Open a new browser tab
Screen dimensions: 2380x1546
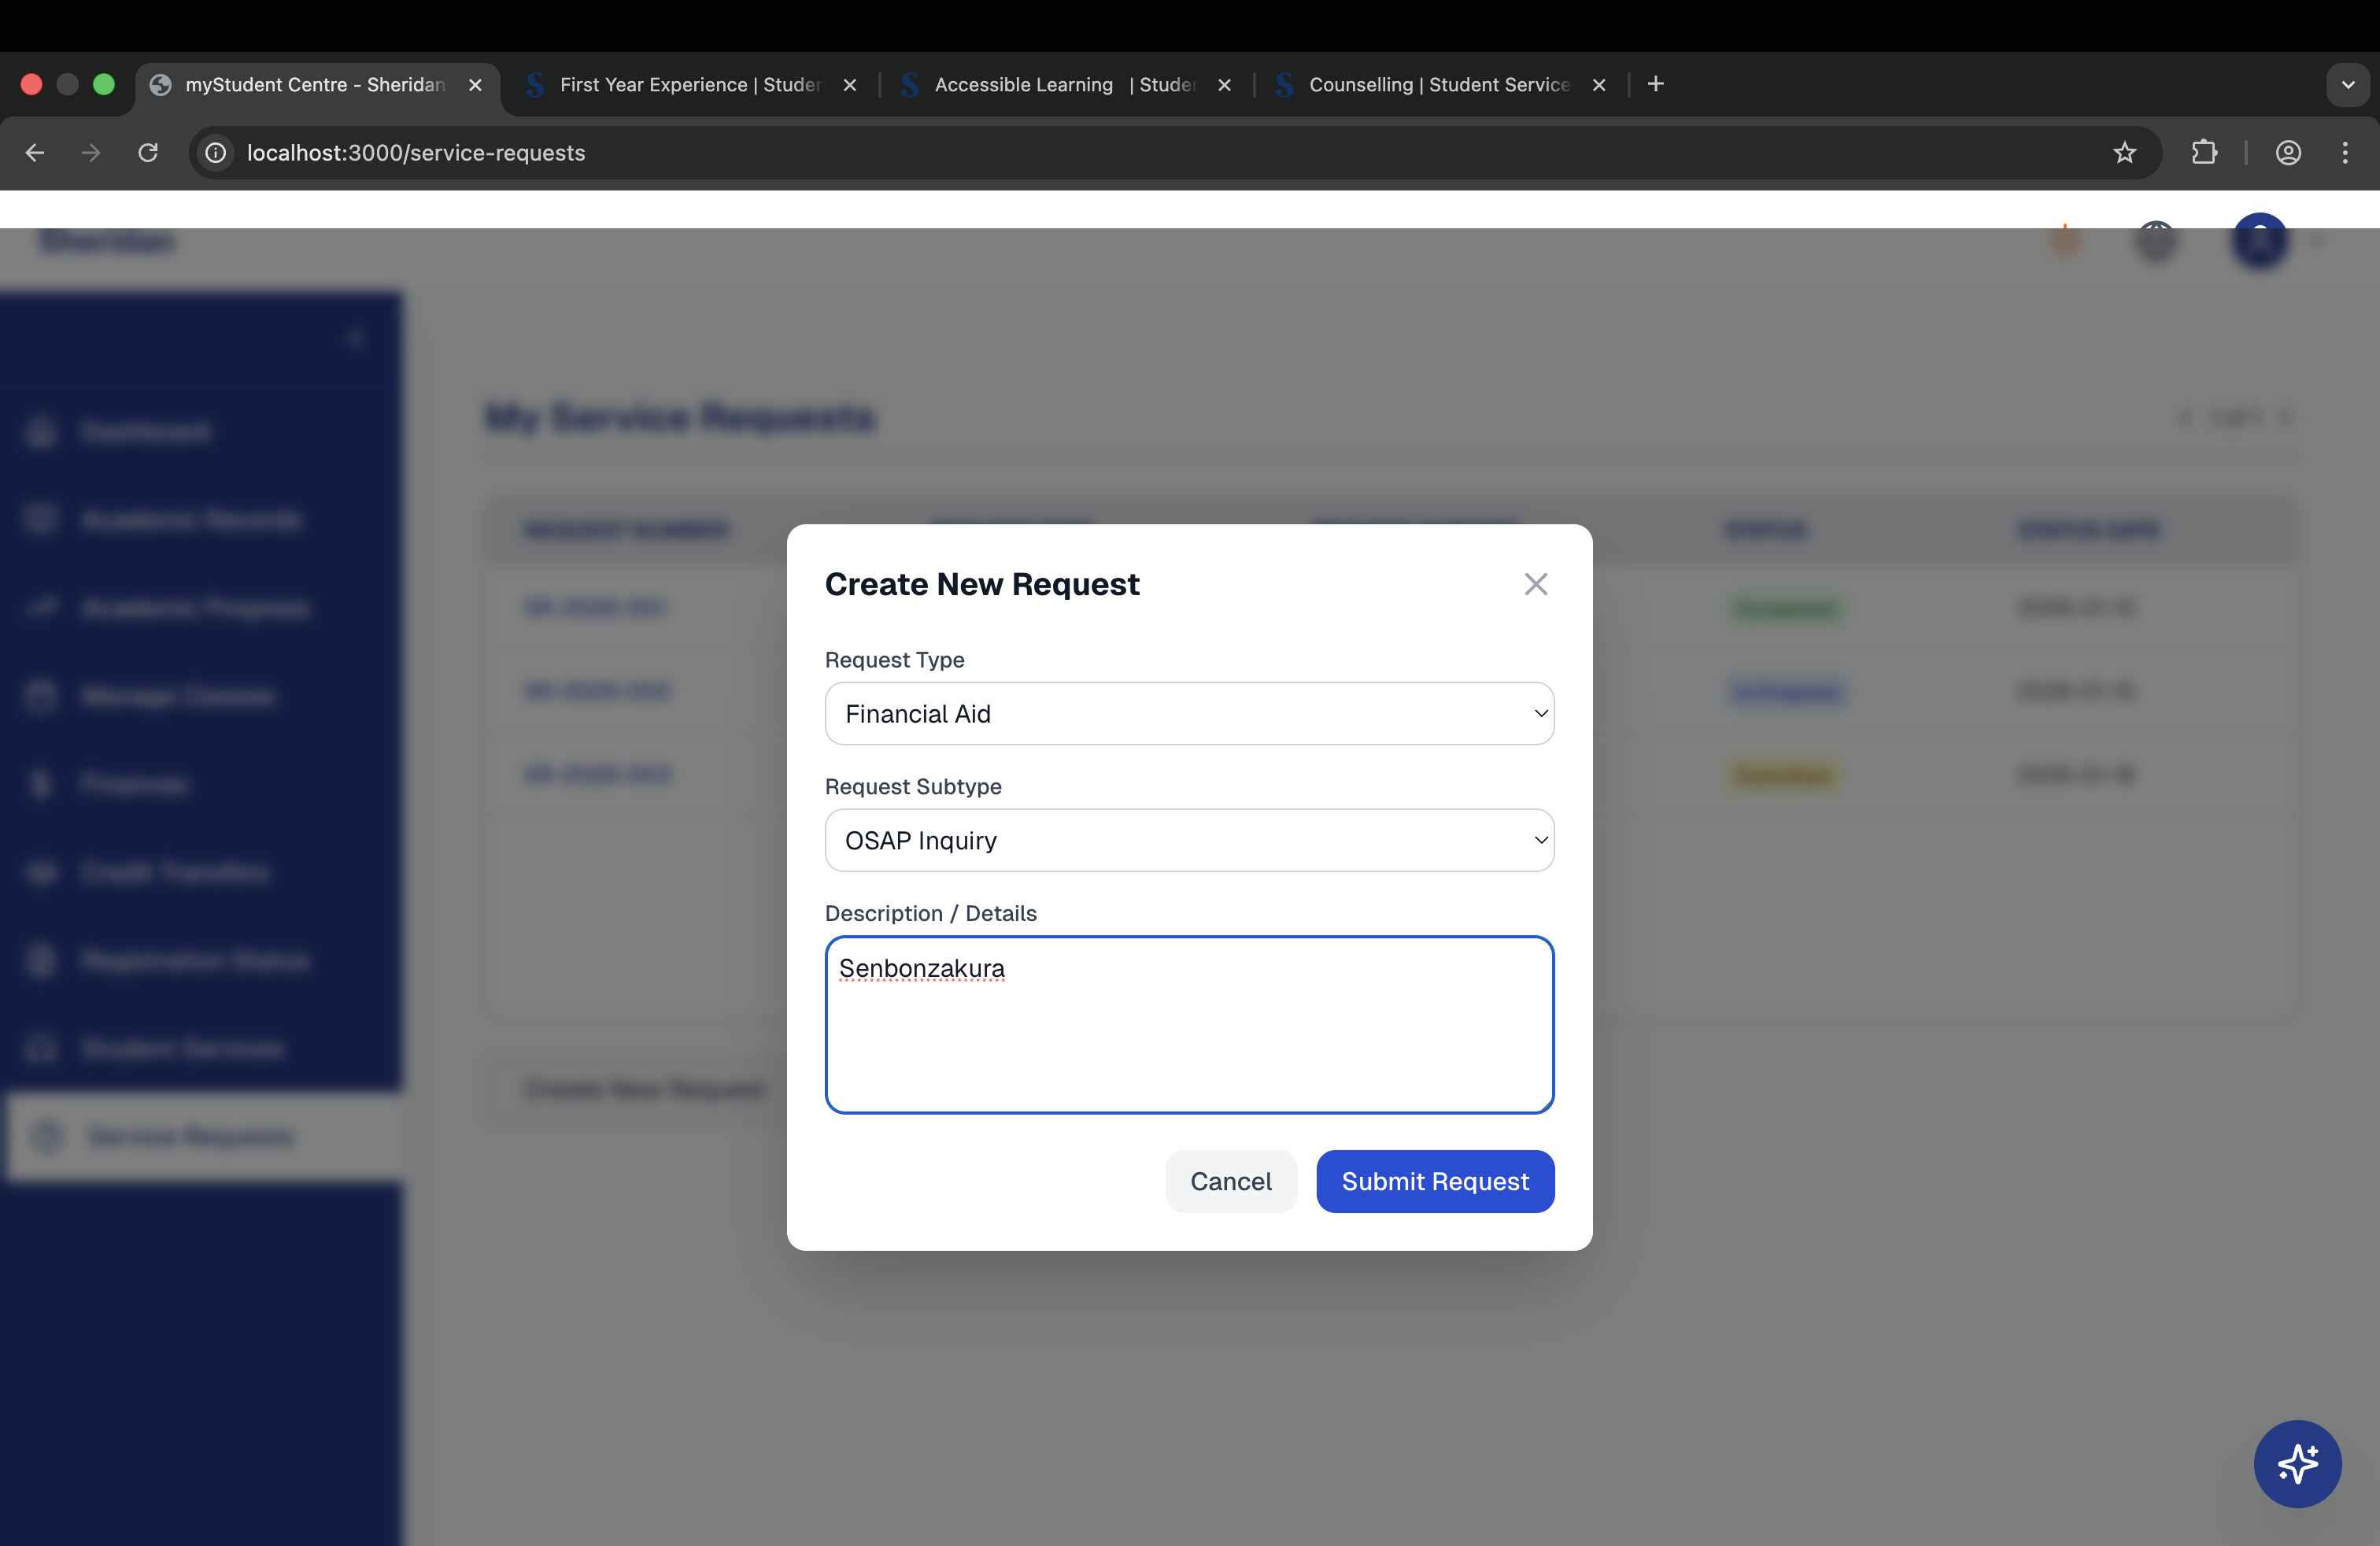tap(1656, 84)
